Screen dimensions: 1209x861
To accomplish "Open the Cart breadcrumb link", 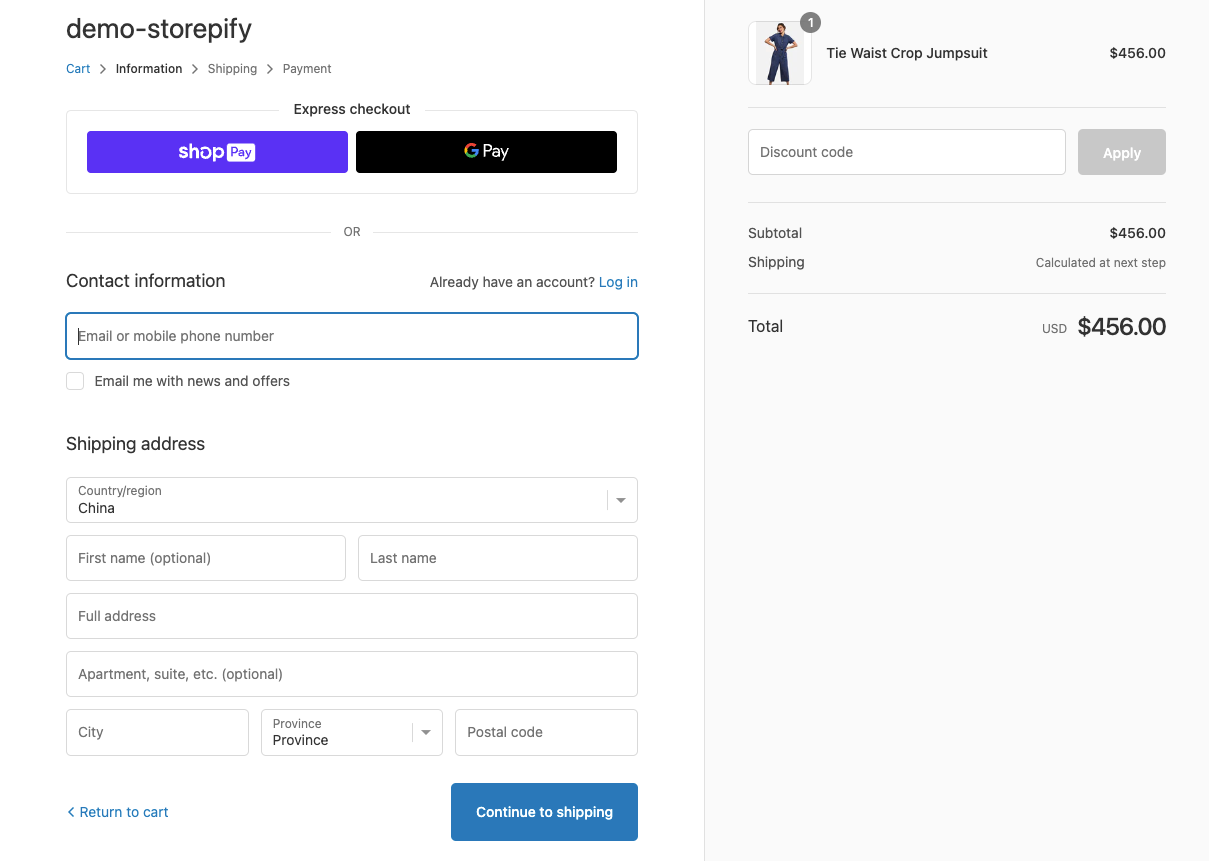I will 78,69.
